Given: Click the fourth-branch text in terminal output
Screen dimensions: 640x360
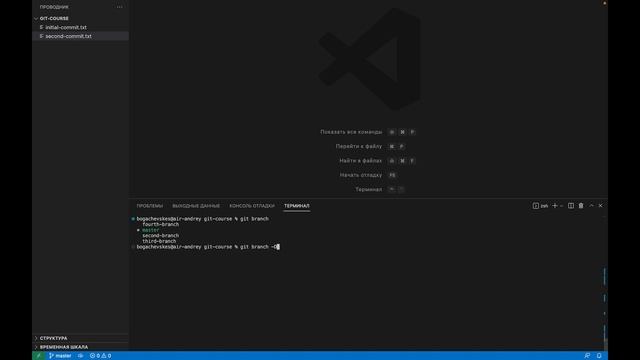Looking at the screenshot, I should pyautogui.click(x=160, y=224).
